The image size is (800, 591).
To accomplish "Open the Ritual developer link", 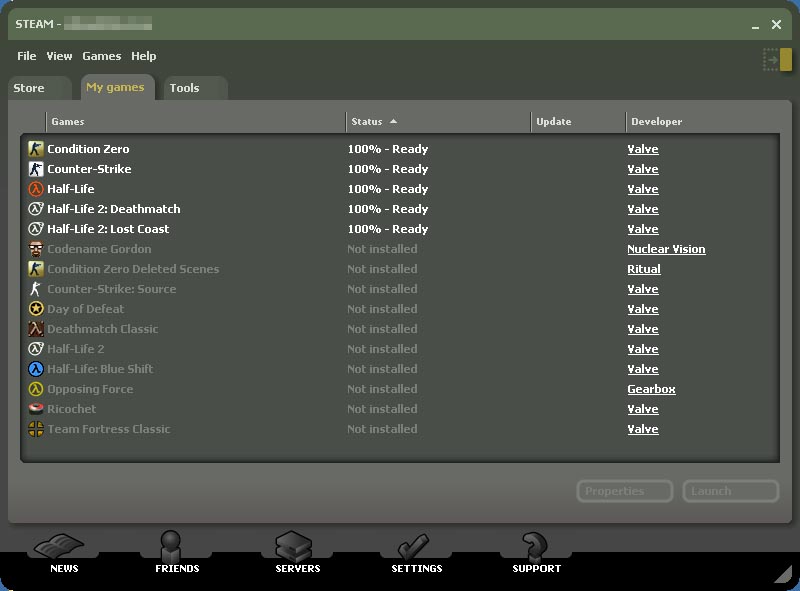I will point(644,269).
